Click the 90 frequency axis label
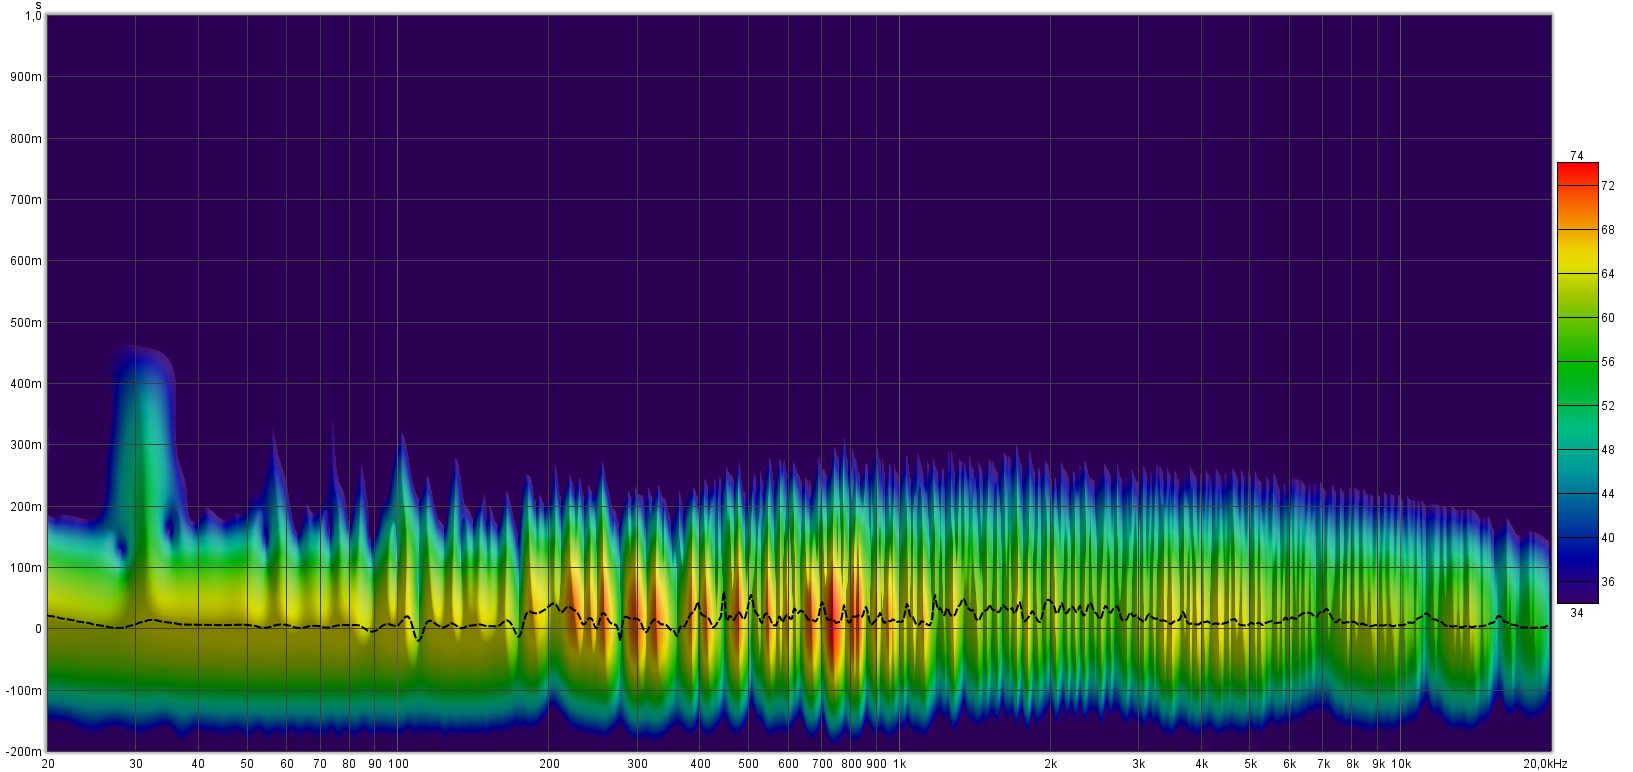The image size is (1633, 772). click(374, 764)
